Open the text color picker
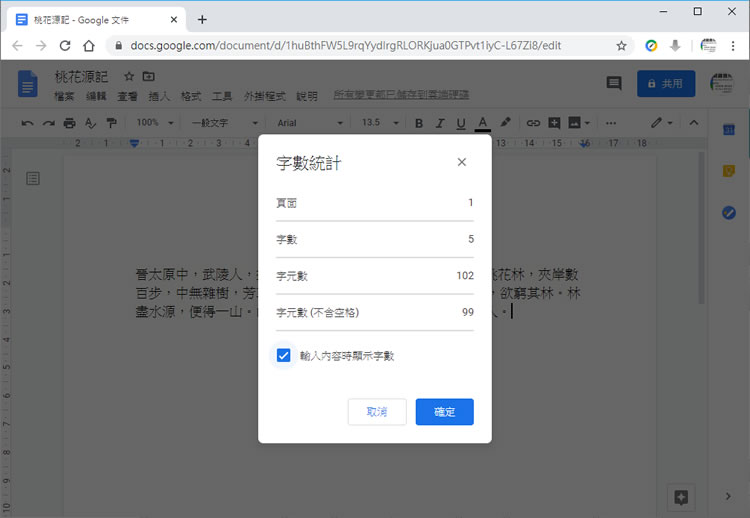This screenshot has height=518, width=750. point(483,123)
